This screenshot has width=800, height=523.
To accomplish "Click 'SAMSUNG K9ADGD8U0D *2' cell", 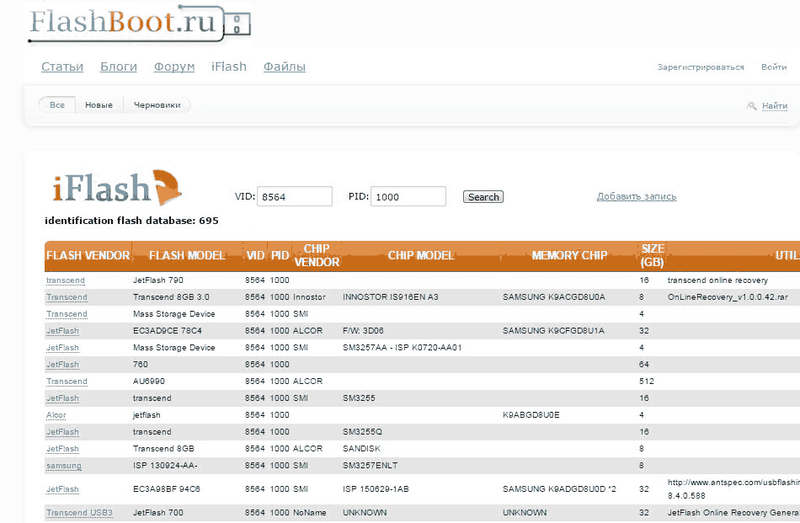I will pyautogui.click(x=559, y=489).
